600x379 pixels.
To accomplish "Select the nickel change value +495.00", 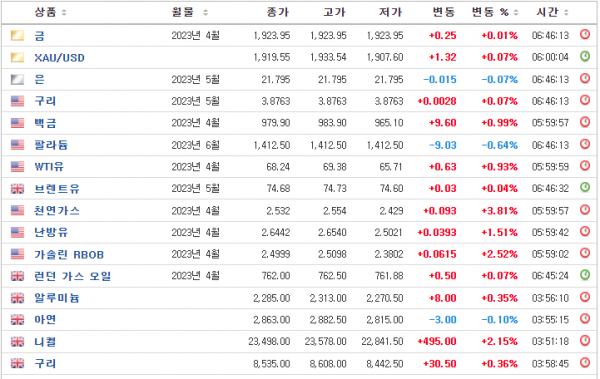I will click(x=437, y=341).
